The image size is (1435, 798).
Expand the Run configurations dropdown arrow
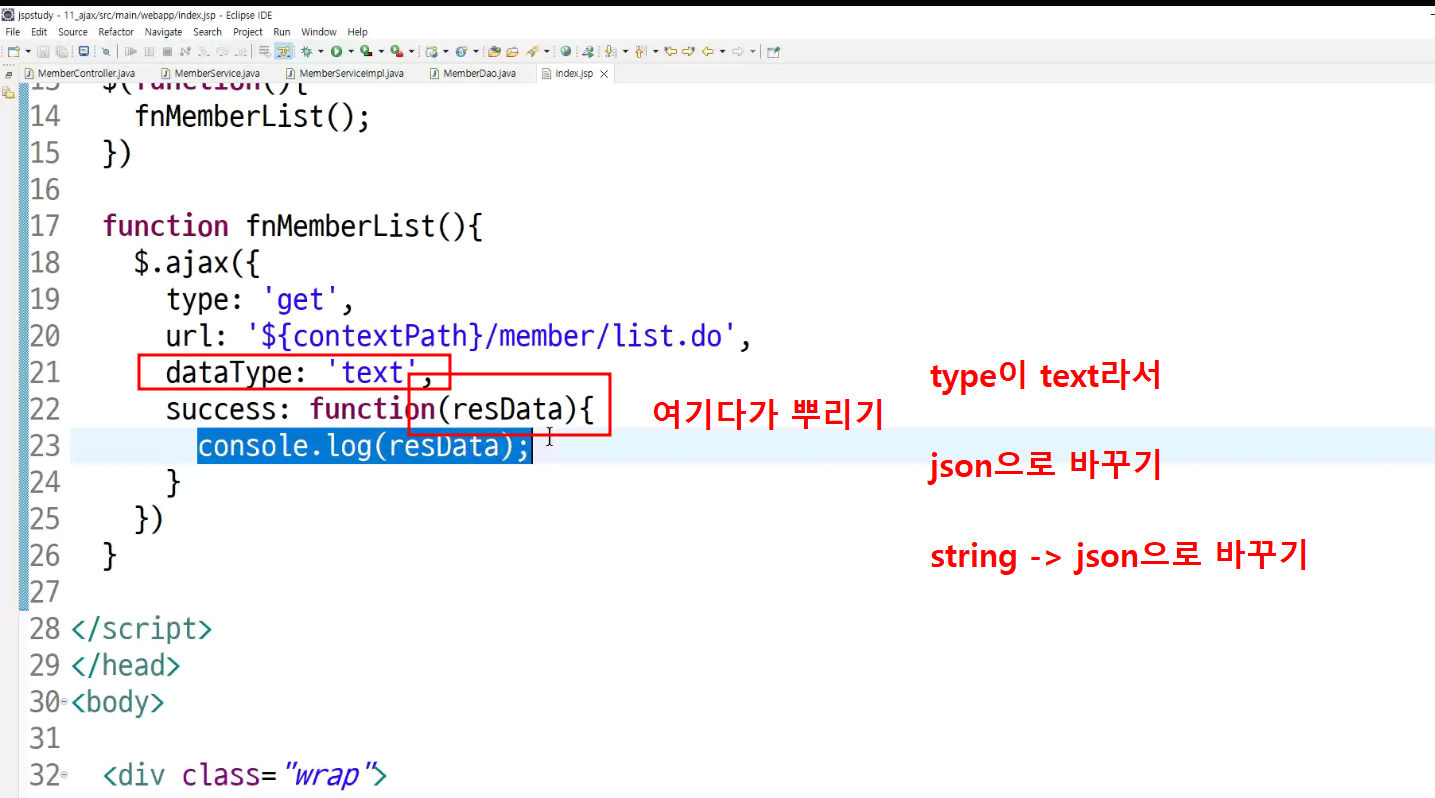point(351,52)
